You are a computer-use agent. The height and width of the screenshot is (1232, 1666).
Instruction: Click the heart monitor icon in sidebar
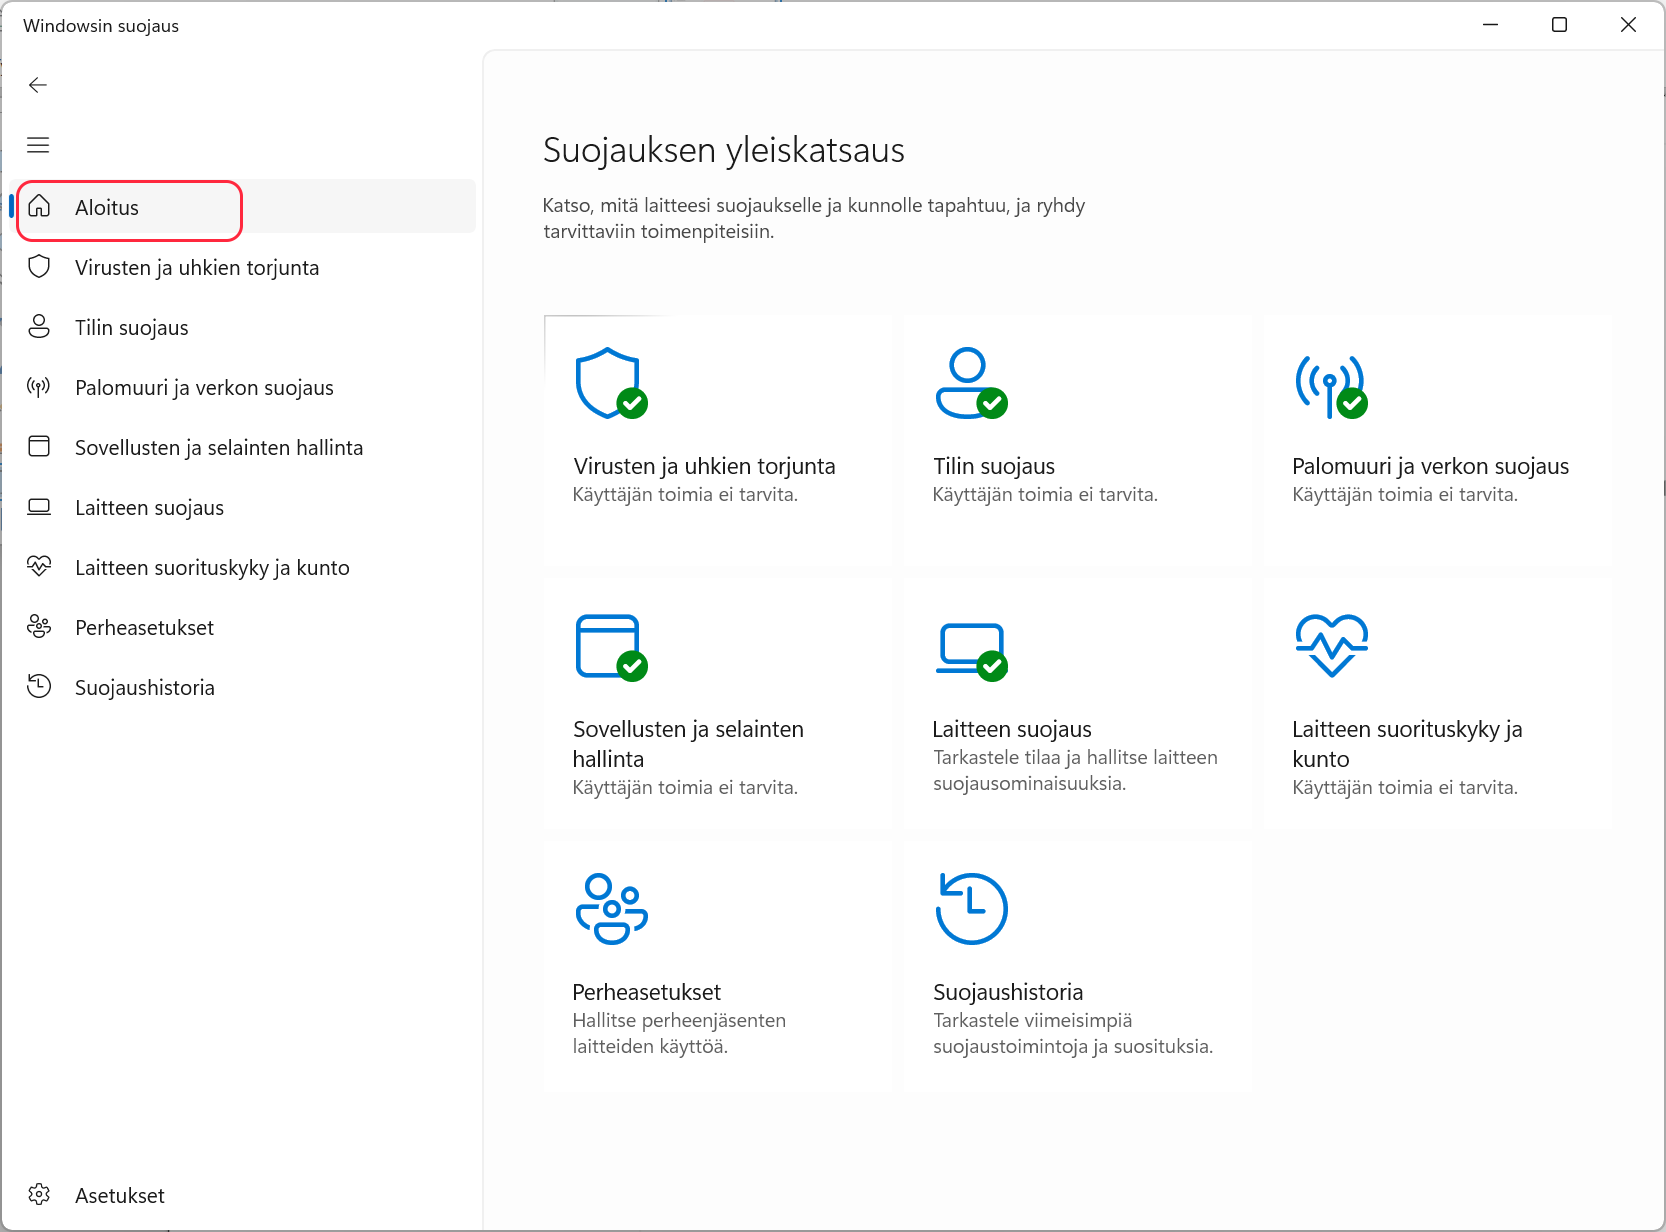pos(39,567)
